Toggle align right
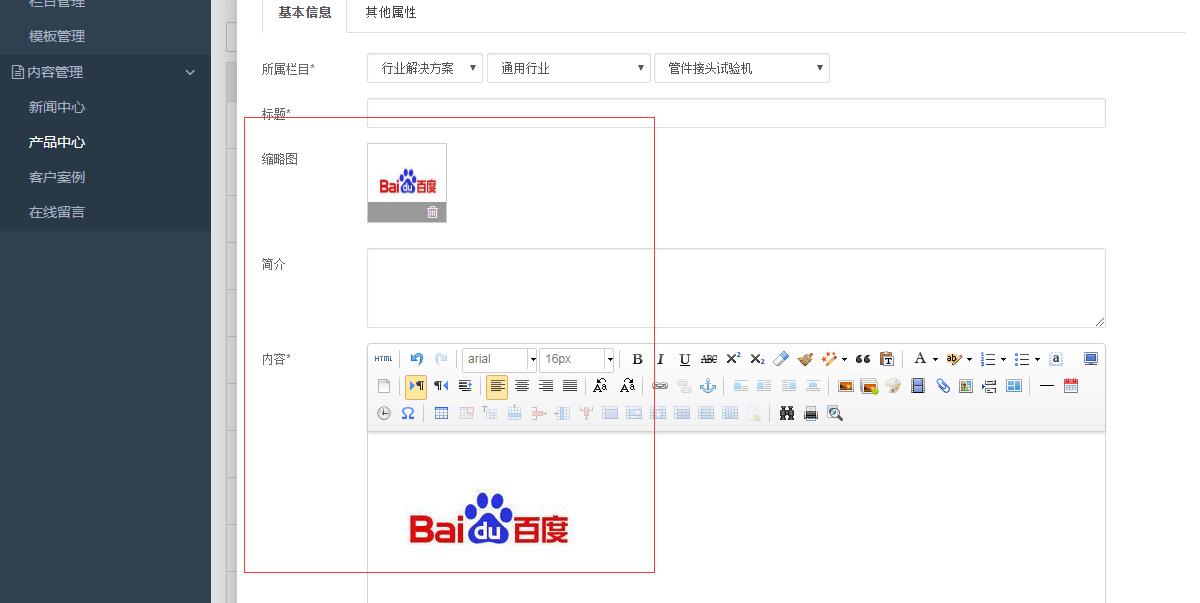The width and height of the screenshot is (1200, 603). (546, 386)
